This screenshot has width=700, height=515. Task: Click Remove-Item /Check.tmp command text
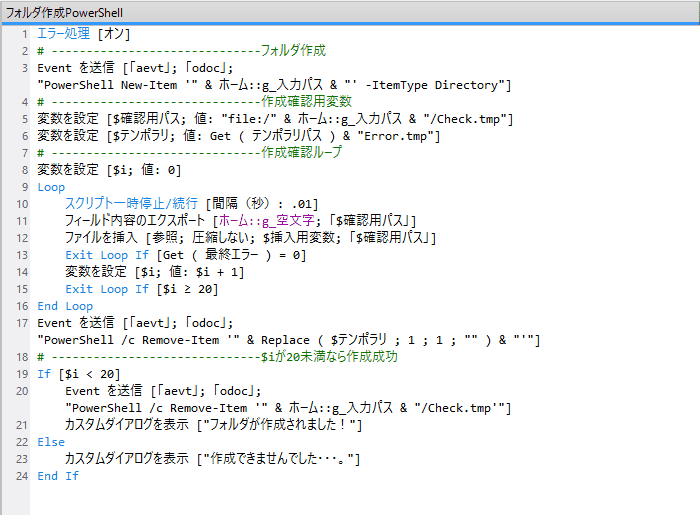pyautogui.click(x=288, y=408)
